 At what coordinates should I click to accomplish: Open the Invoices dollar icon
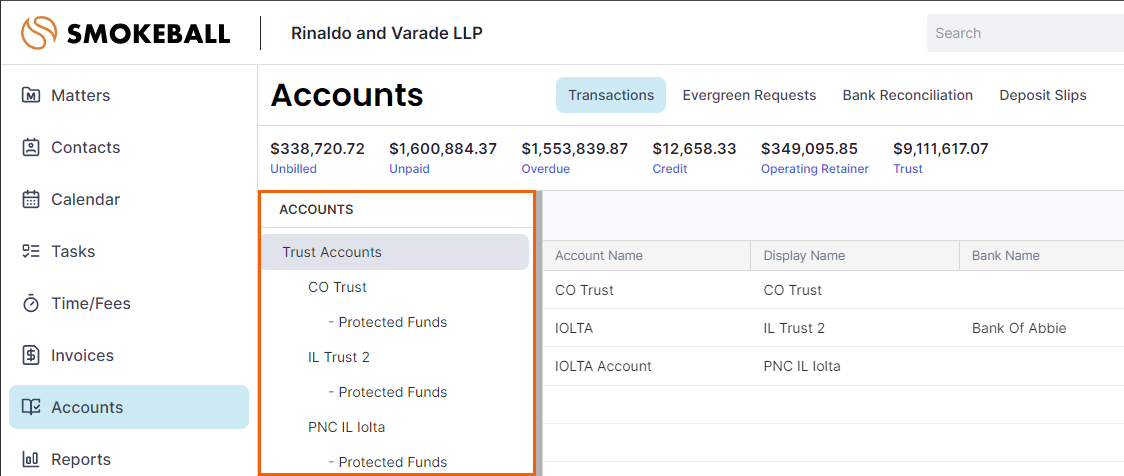[x=31, y=356]
